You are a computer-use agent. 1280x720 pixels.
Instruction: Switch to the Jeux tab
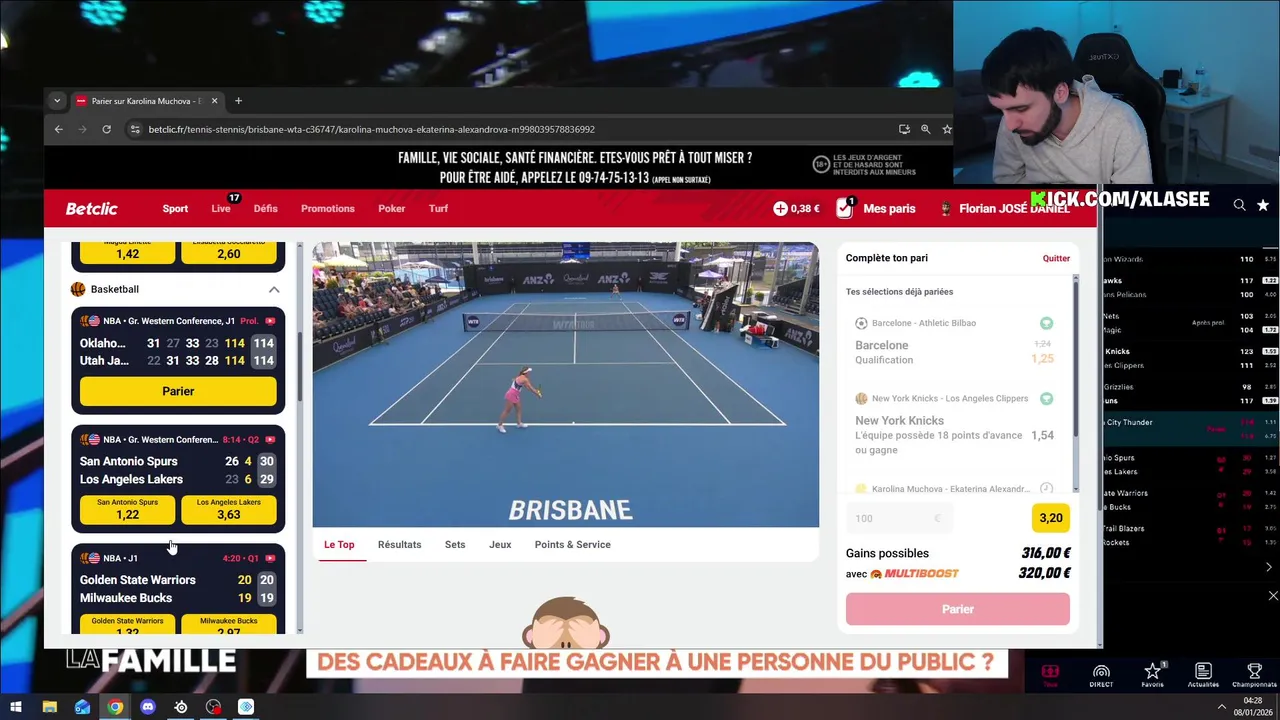(500, 545)
